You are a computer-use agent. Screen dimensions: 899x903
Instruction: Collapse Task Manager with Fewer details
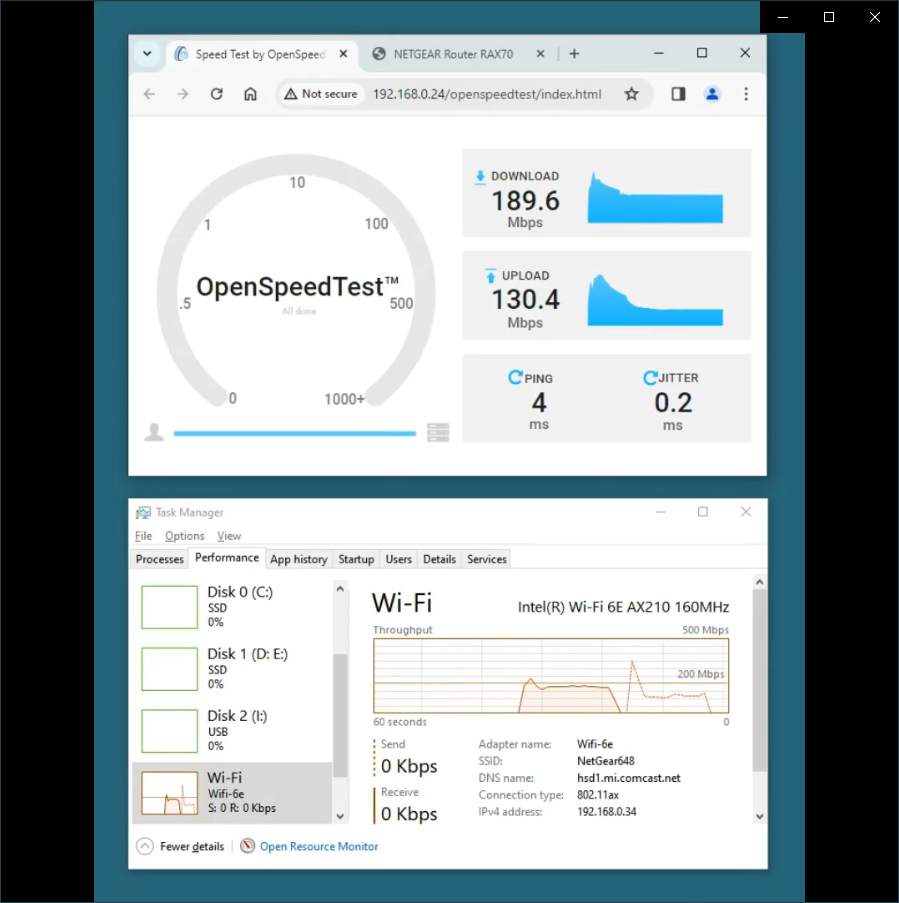click(x=180, y=846)
